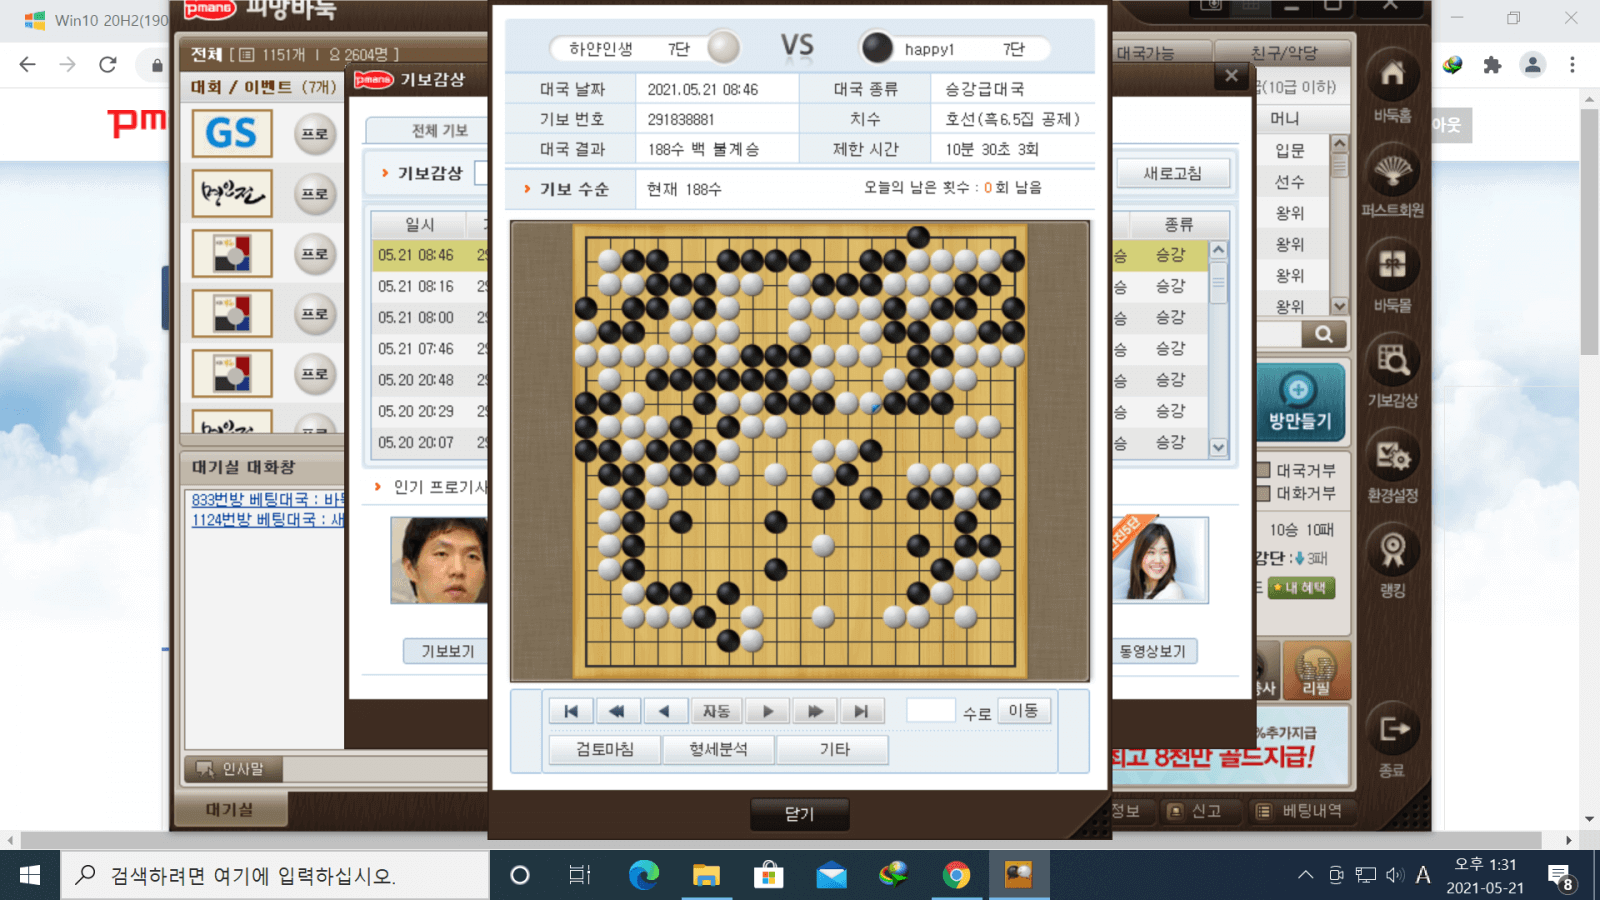
Task: Click the 기보보기 button
Action: (446, 651)
